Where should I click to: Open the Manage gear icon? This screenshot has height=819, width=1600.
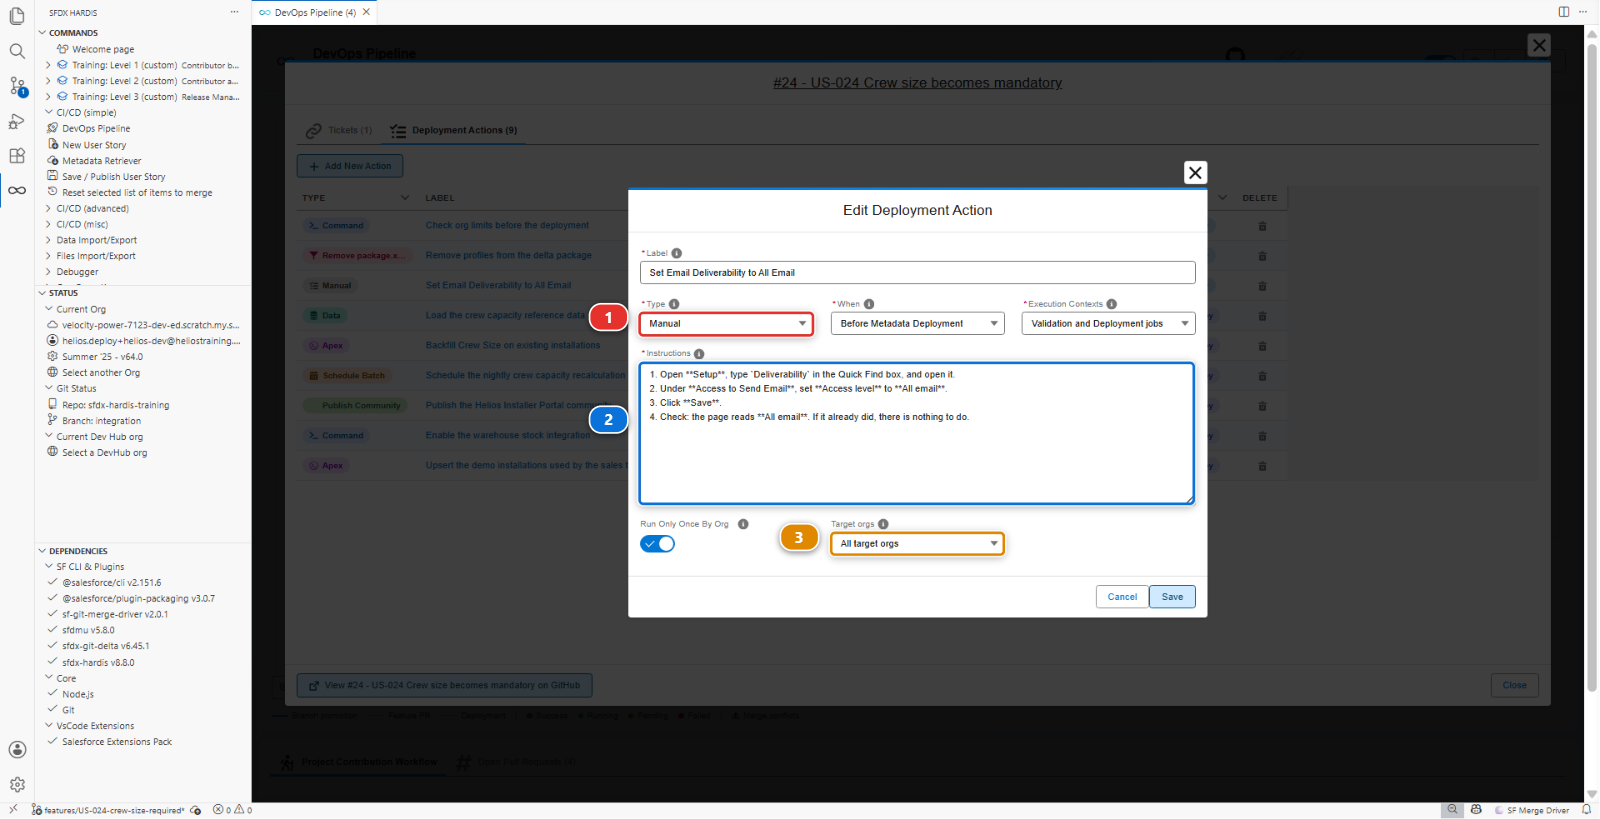17,785
